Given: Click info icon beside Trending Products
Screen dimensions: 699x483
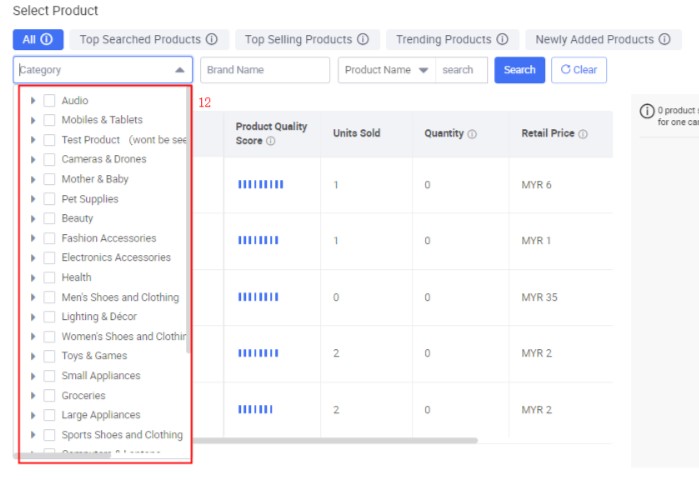Looking at the screenshot, I should point(502,40).
